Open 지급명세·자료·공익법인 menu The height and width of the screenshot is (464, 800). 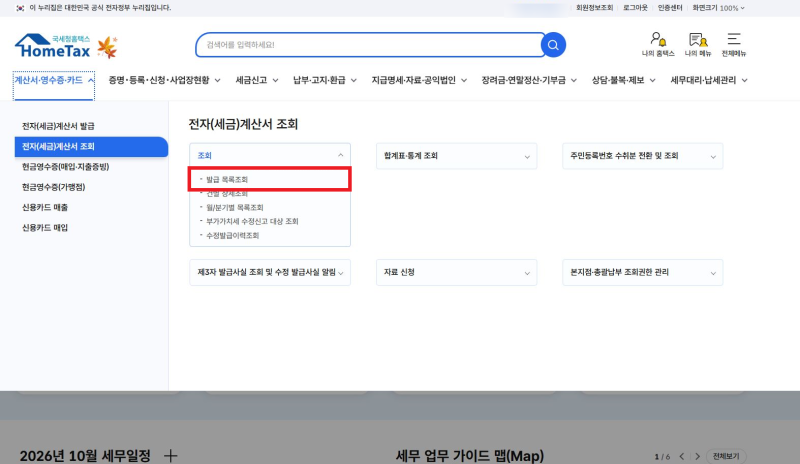pos(419,80)
